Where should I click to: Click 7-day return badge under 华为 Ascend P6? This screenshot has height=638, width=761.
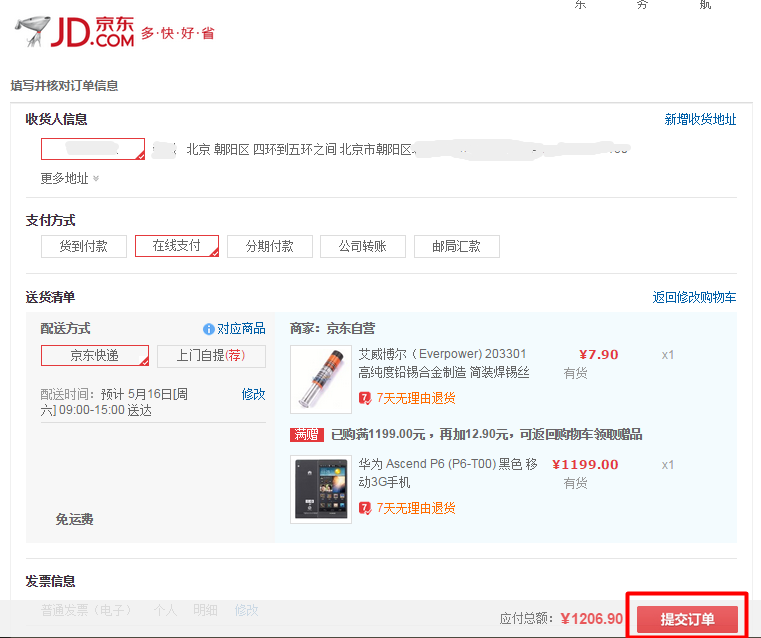(x=407, y=508)
